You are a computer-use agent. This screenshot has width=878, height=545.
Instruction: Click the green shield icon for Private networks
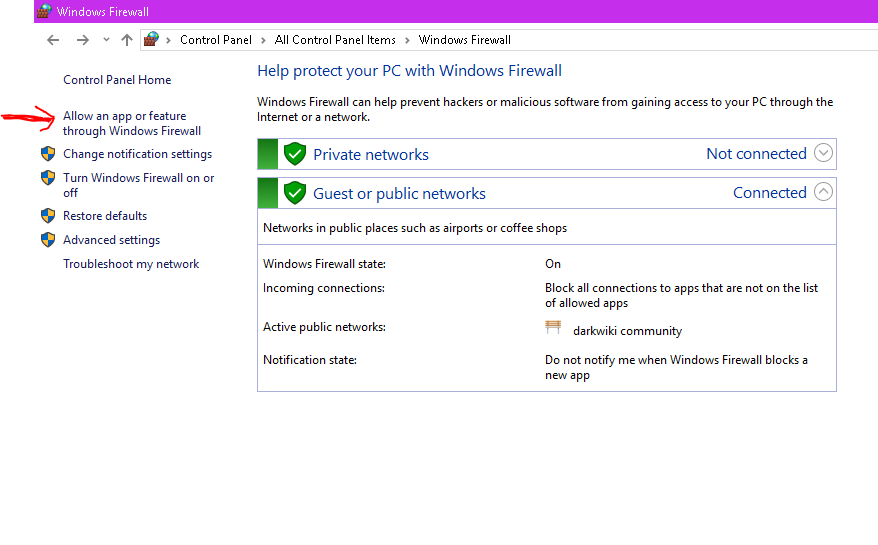pyautogui.click(x=295, y=153)
